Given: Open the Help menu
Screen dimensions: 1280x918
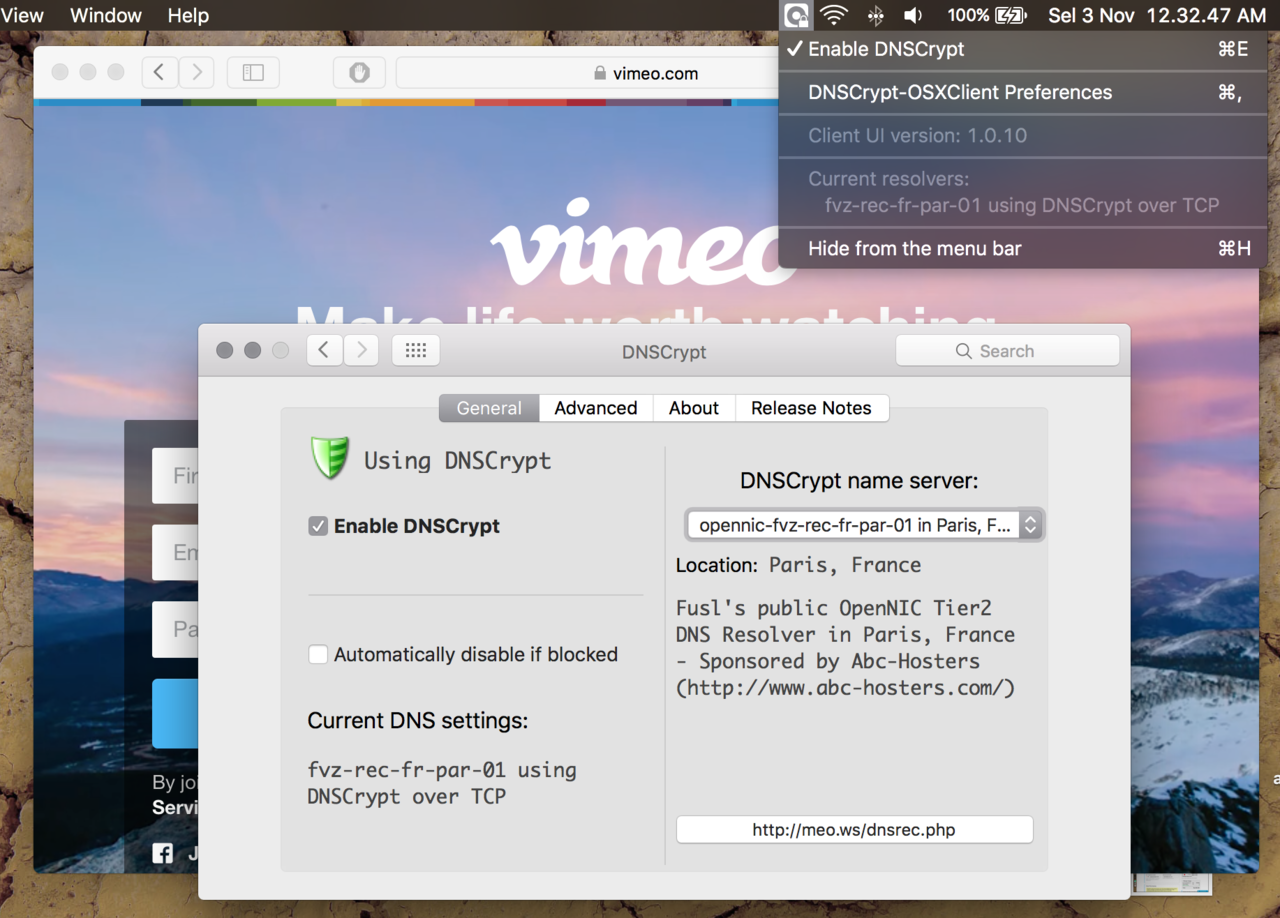Looking at the screenshot, I should [x=188, y=15].
